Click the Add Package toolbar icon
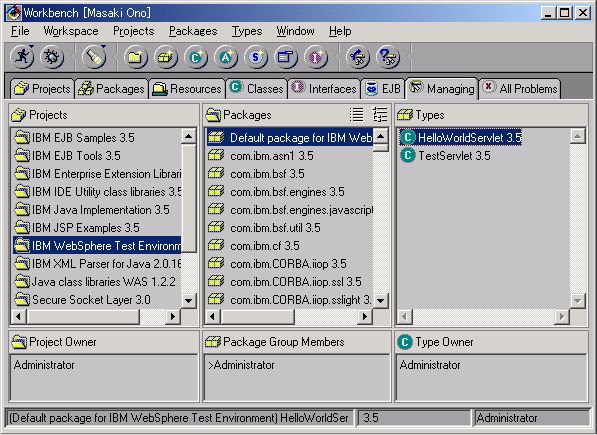This screenshot has height=435, width=597. [166, 57]
